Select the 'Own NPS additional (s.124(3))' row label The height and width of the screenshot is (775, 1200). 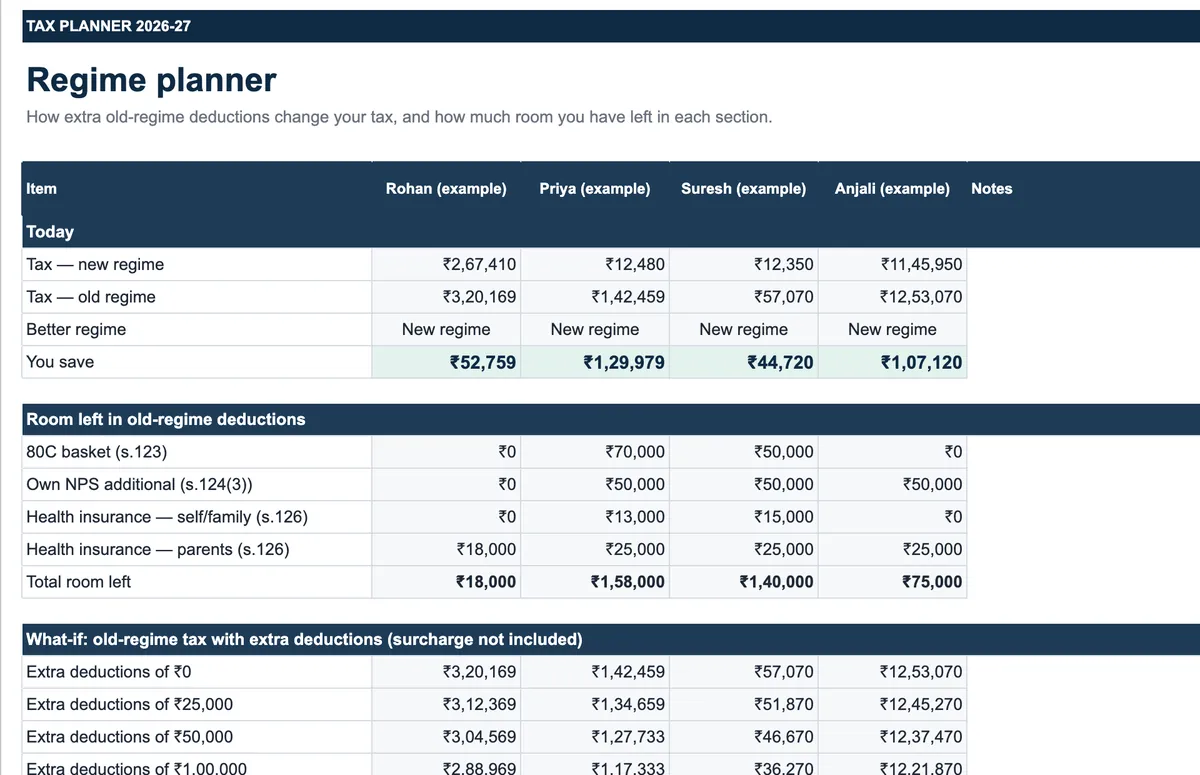click(139, 484)
